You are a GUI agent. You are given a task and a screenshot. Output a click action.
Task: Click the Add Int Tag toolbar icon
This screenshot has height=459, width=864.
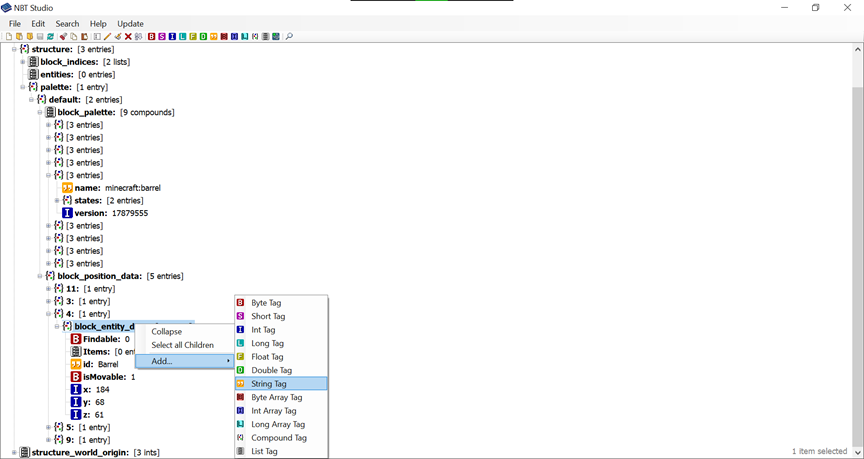point(172,37)
